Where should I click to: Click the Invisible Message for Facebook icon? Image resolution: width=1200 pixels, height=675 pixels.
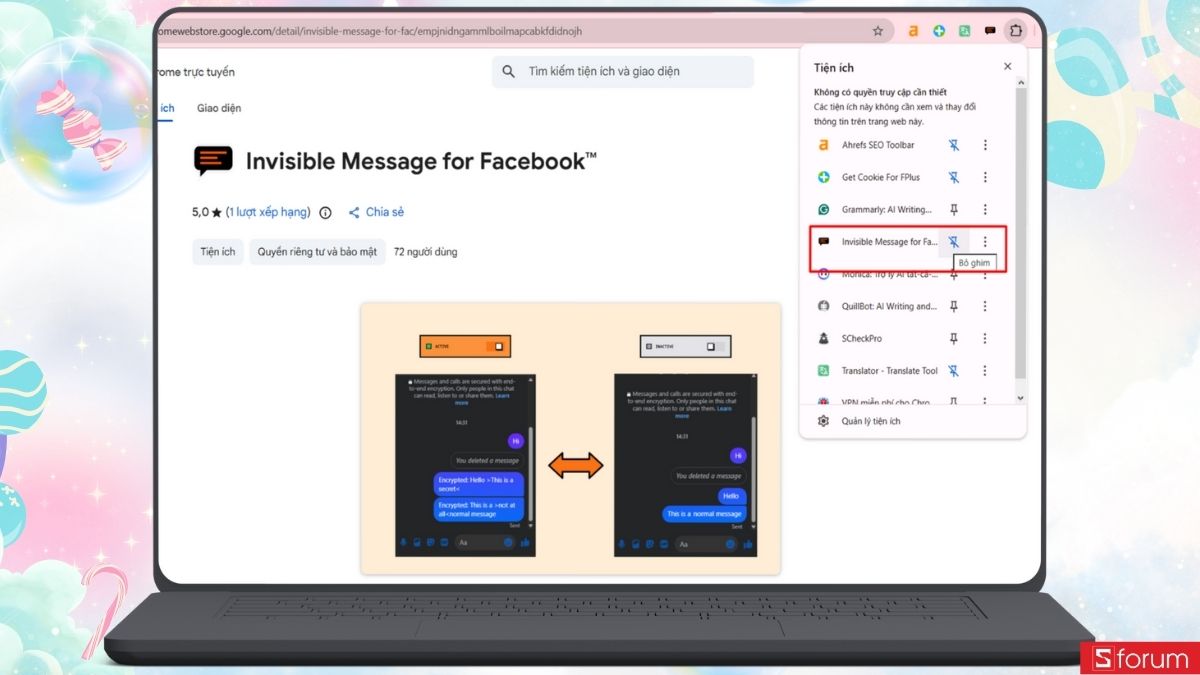click(879, 241)
